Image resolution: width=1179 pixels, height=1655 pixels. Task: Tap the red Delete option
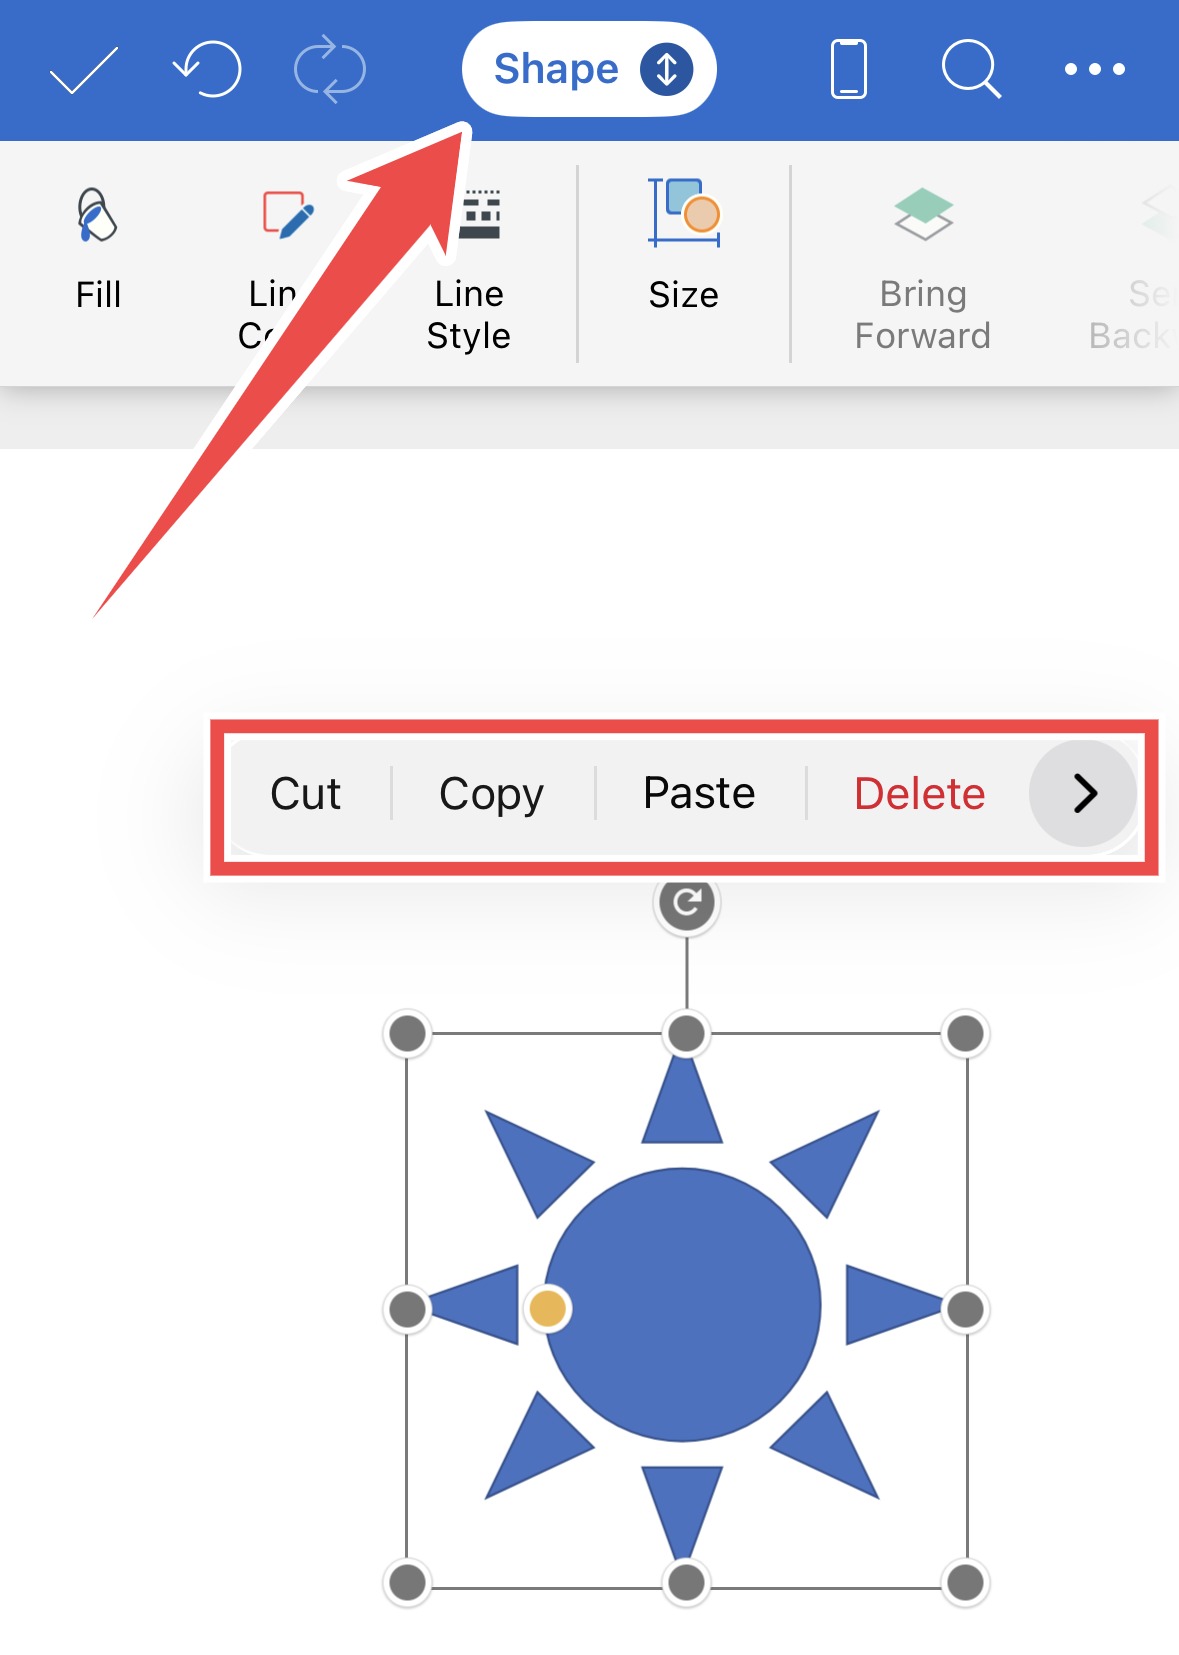(x=920, y=794)
